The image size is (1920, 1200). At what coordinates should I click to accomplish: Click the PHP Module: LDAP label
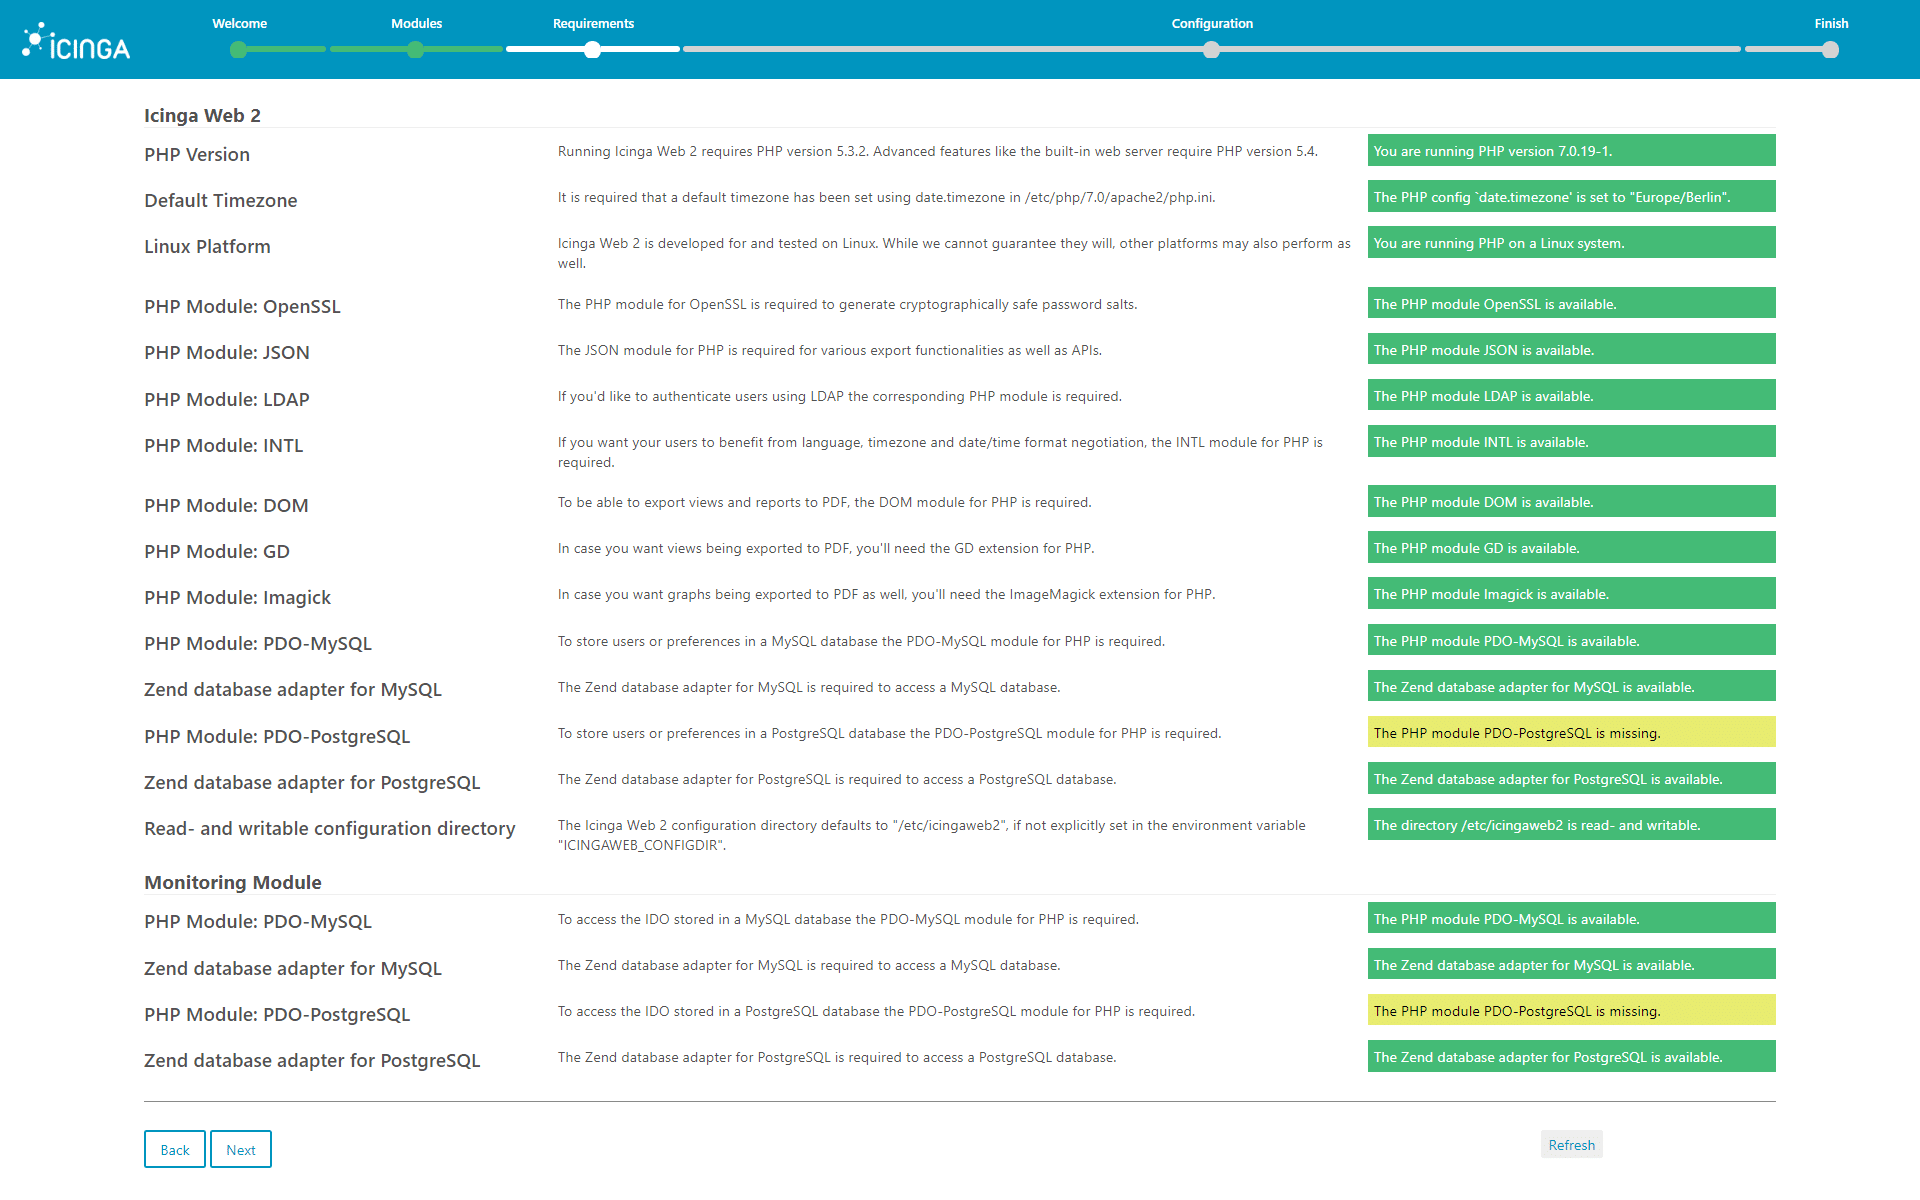227,399
